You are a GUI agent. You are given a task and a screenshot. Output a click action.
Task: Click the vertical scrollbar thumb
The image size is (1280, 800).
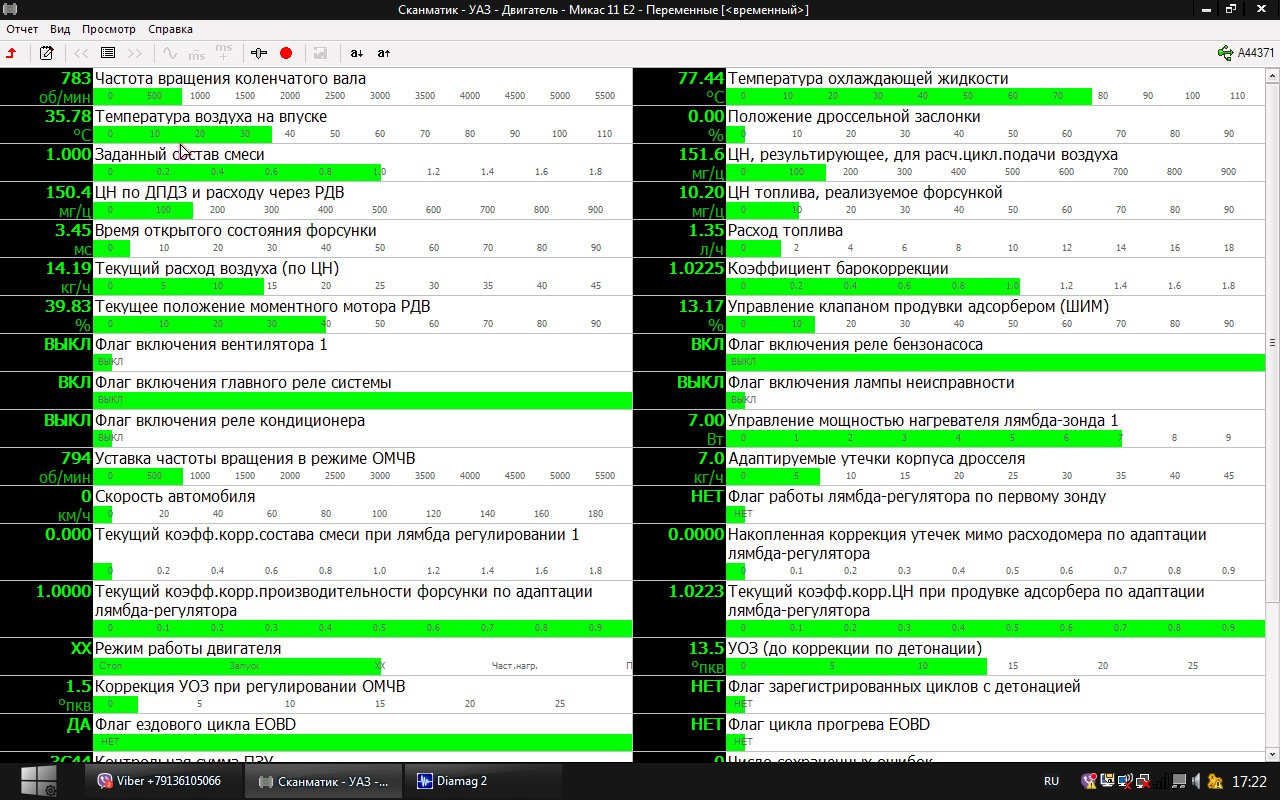pos(1272,343)
